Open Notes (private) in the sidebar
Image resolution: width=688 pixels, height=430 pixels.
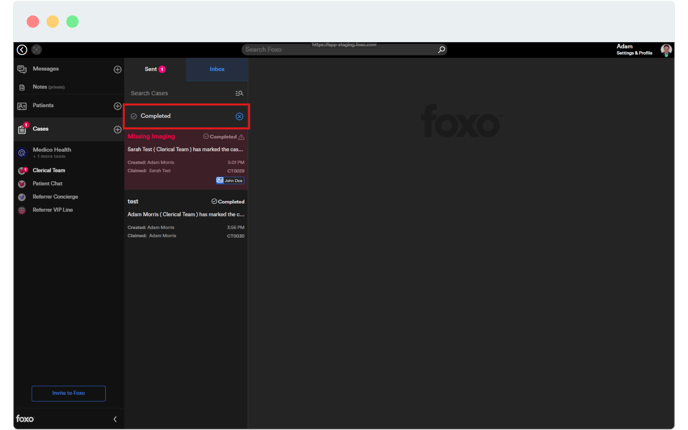[48, 87]
